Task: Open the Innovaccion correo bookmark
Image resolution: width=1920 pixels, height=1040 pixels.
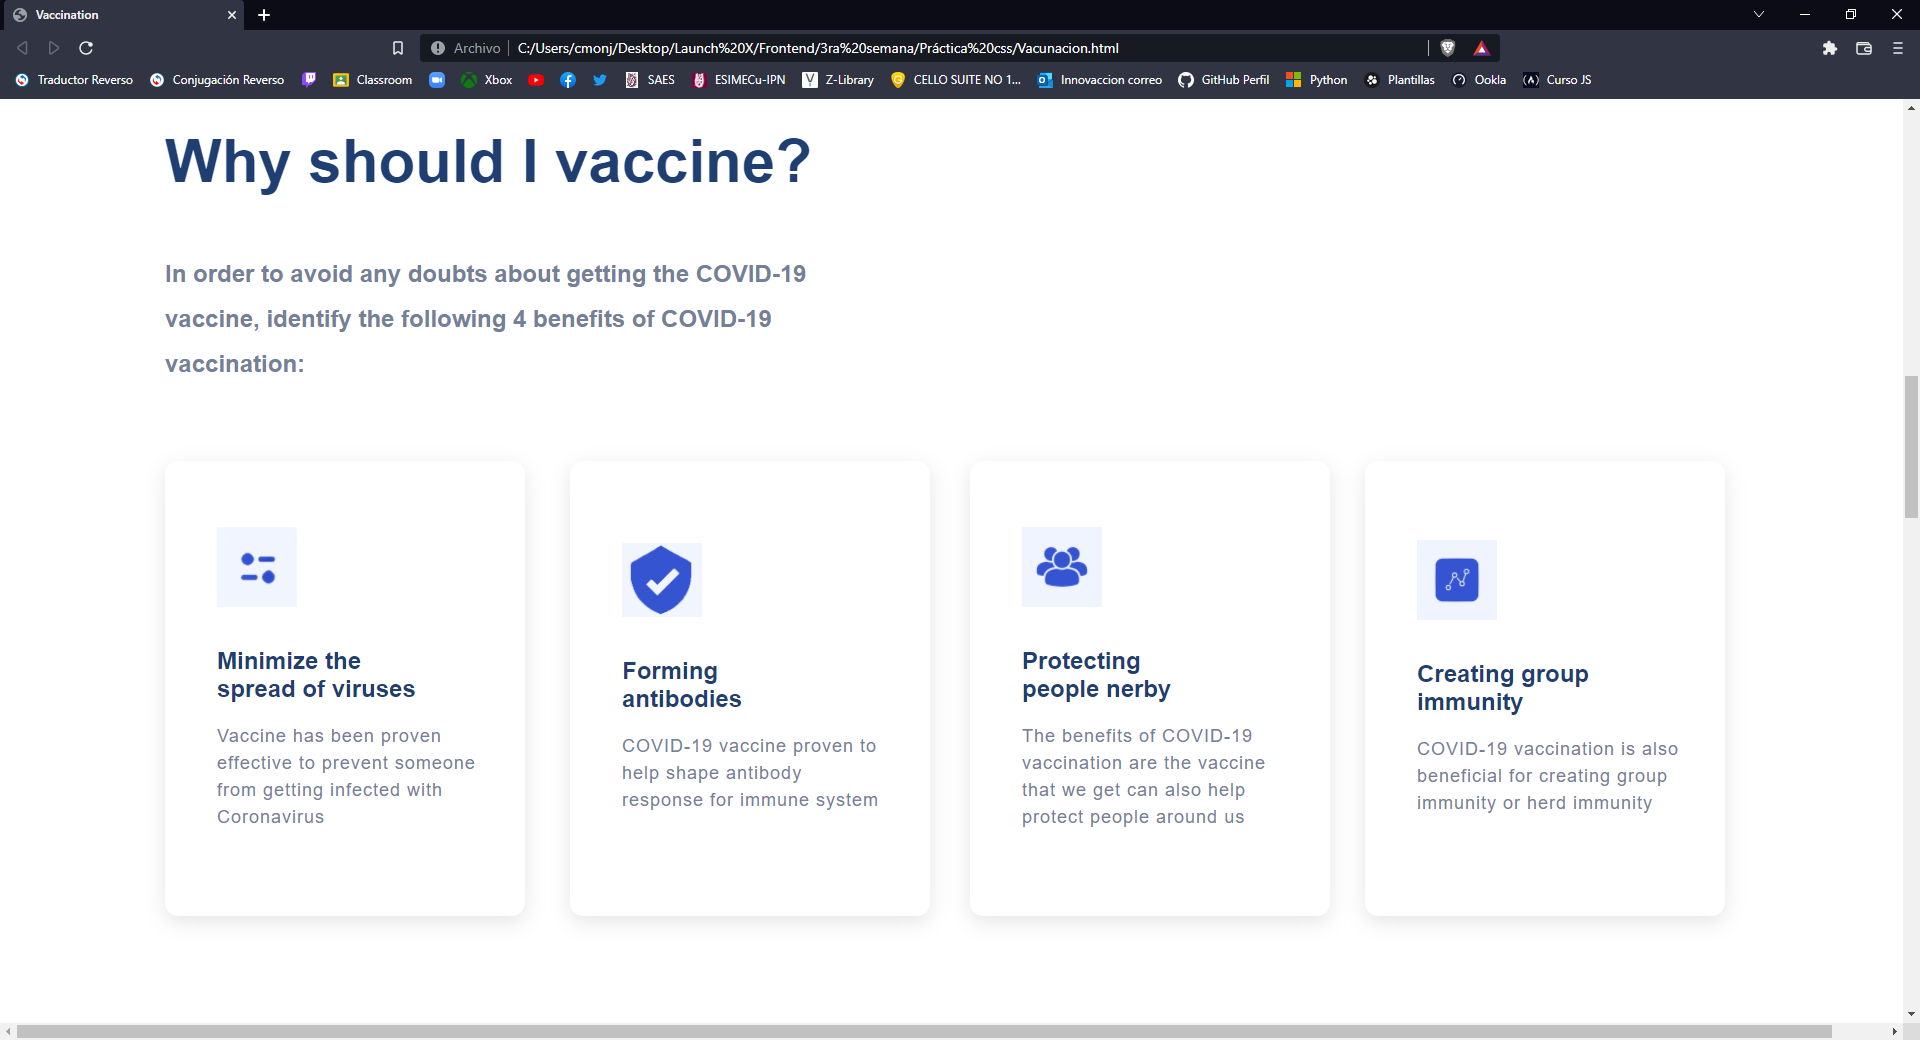Action: (1100, 80)
